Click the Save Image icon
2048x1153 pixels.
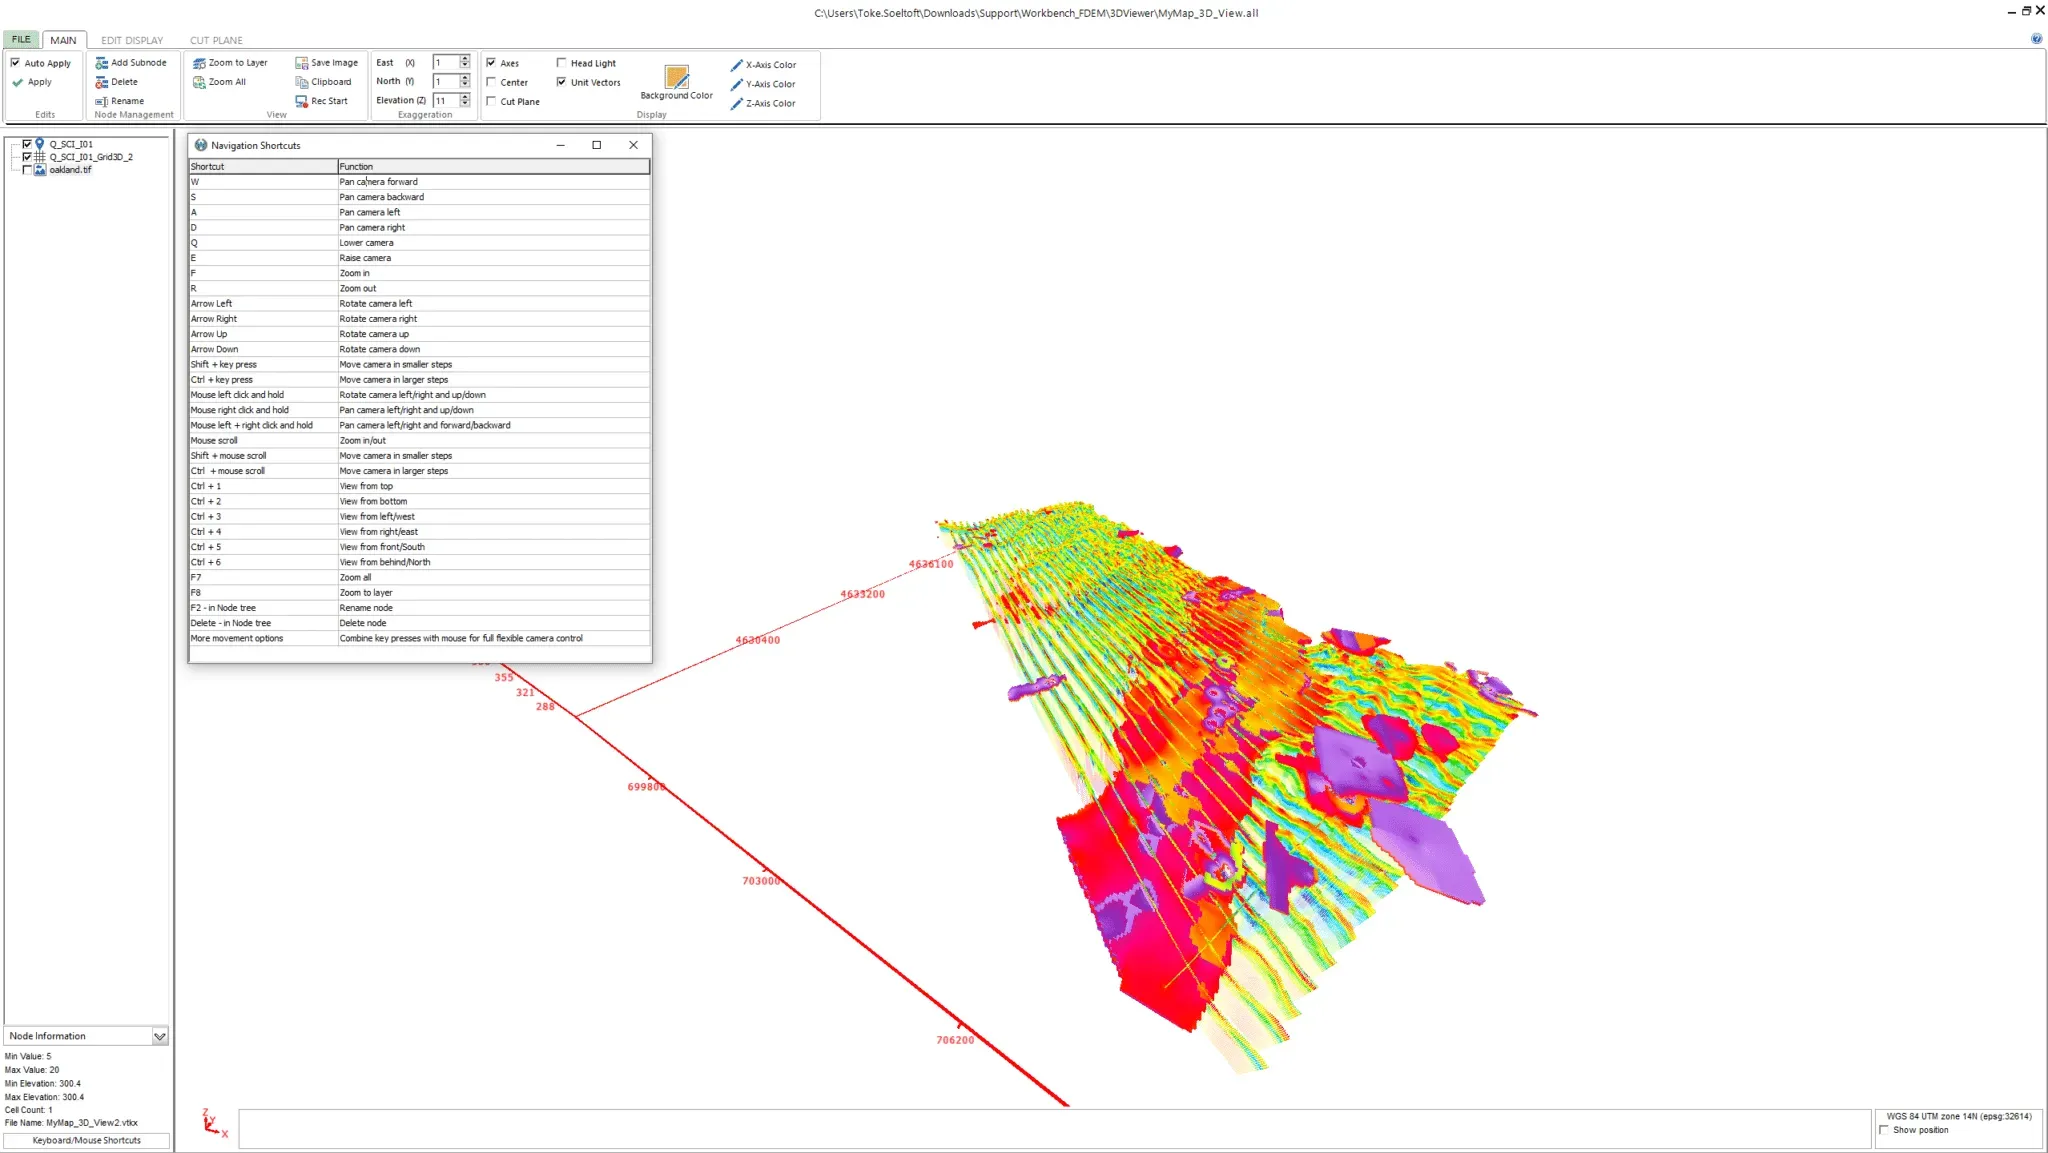(x=301, y=63)
